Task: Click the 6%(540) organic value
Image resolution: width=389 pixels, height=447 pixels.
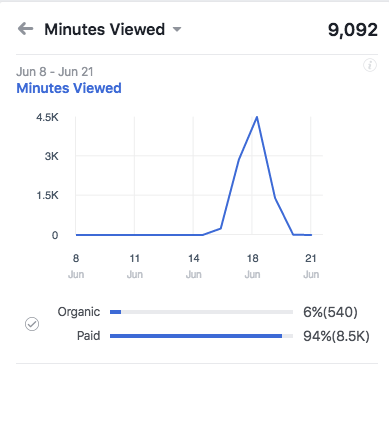Action: point(330,312)
